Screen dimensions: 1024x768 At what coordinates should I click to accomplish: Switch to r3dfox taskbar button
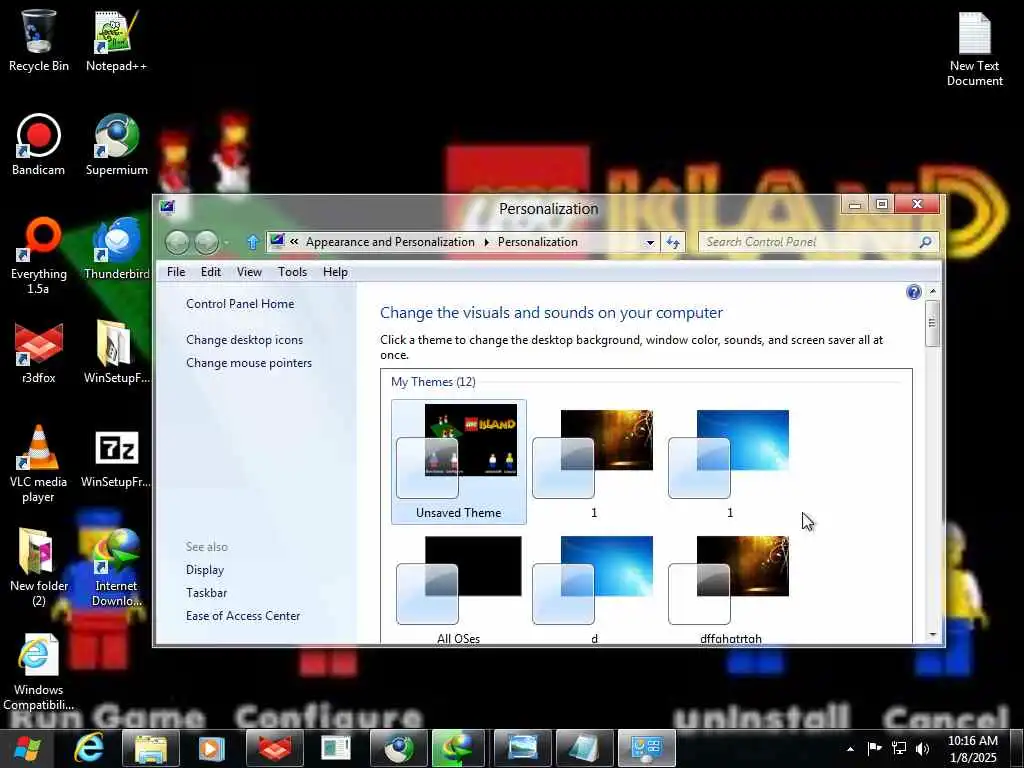tap(275, 748)
